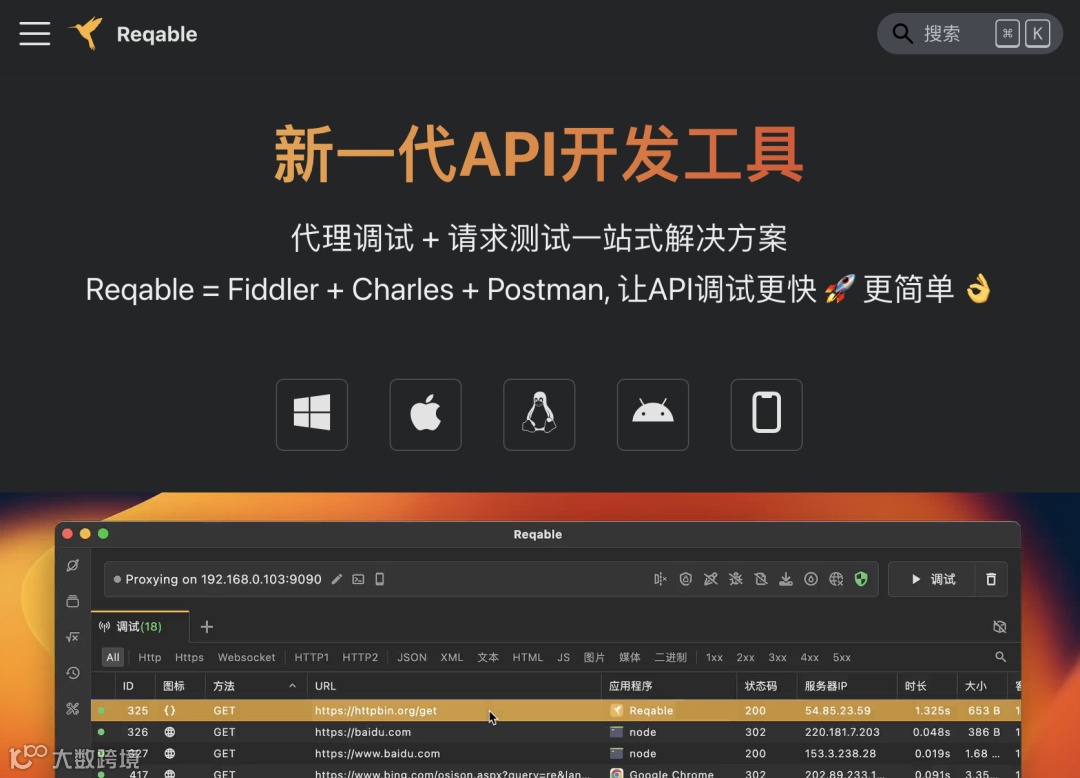This screenshot has width=1080, height=778.
Task: Click the globe icon in proxy toolbar
Action: (836, 579)
